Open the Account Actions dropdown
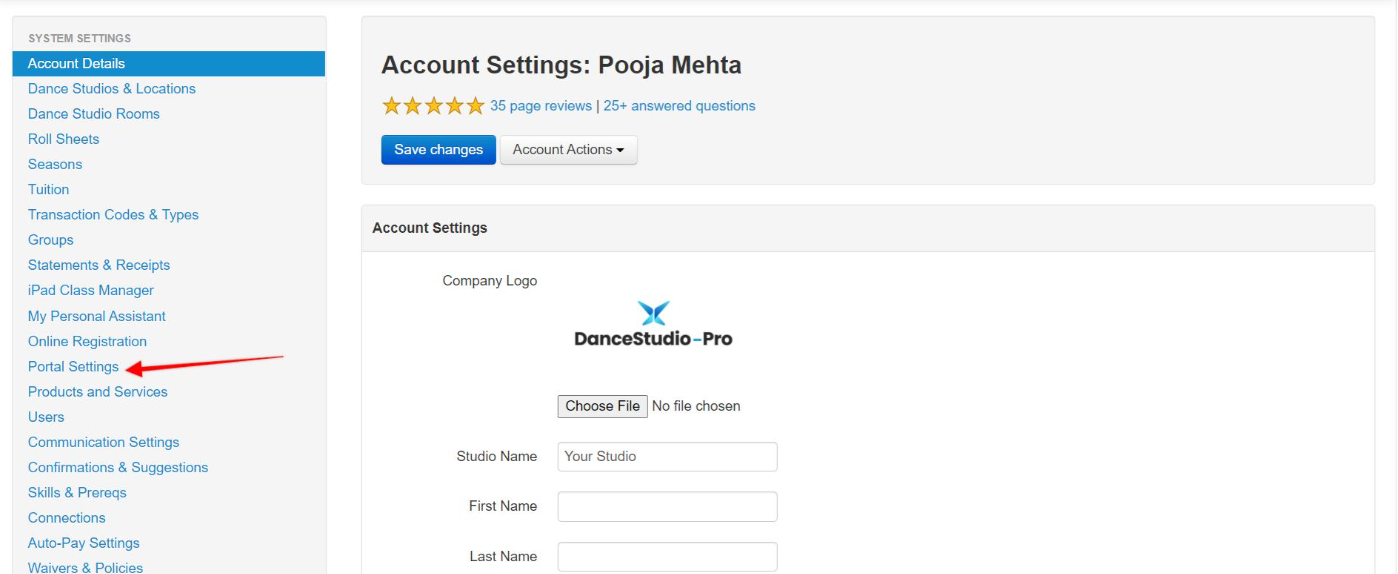This screenshot has height=574, width=1398. (568, 150)
